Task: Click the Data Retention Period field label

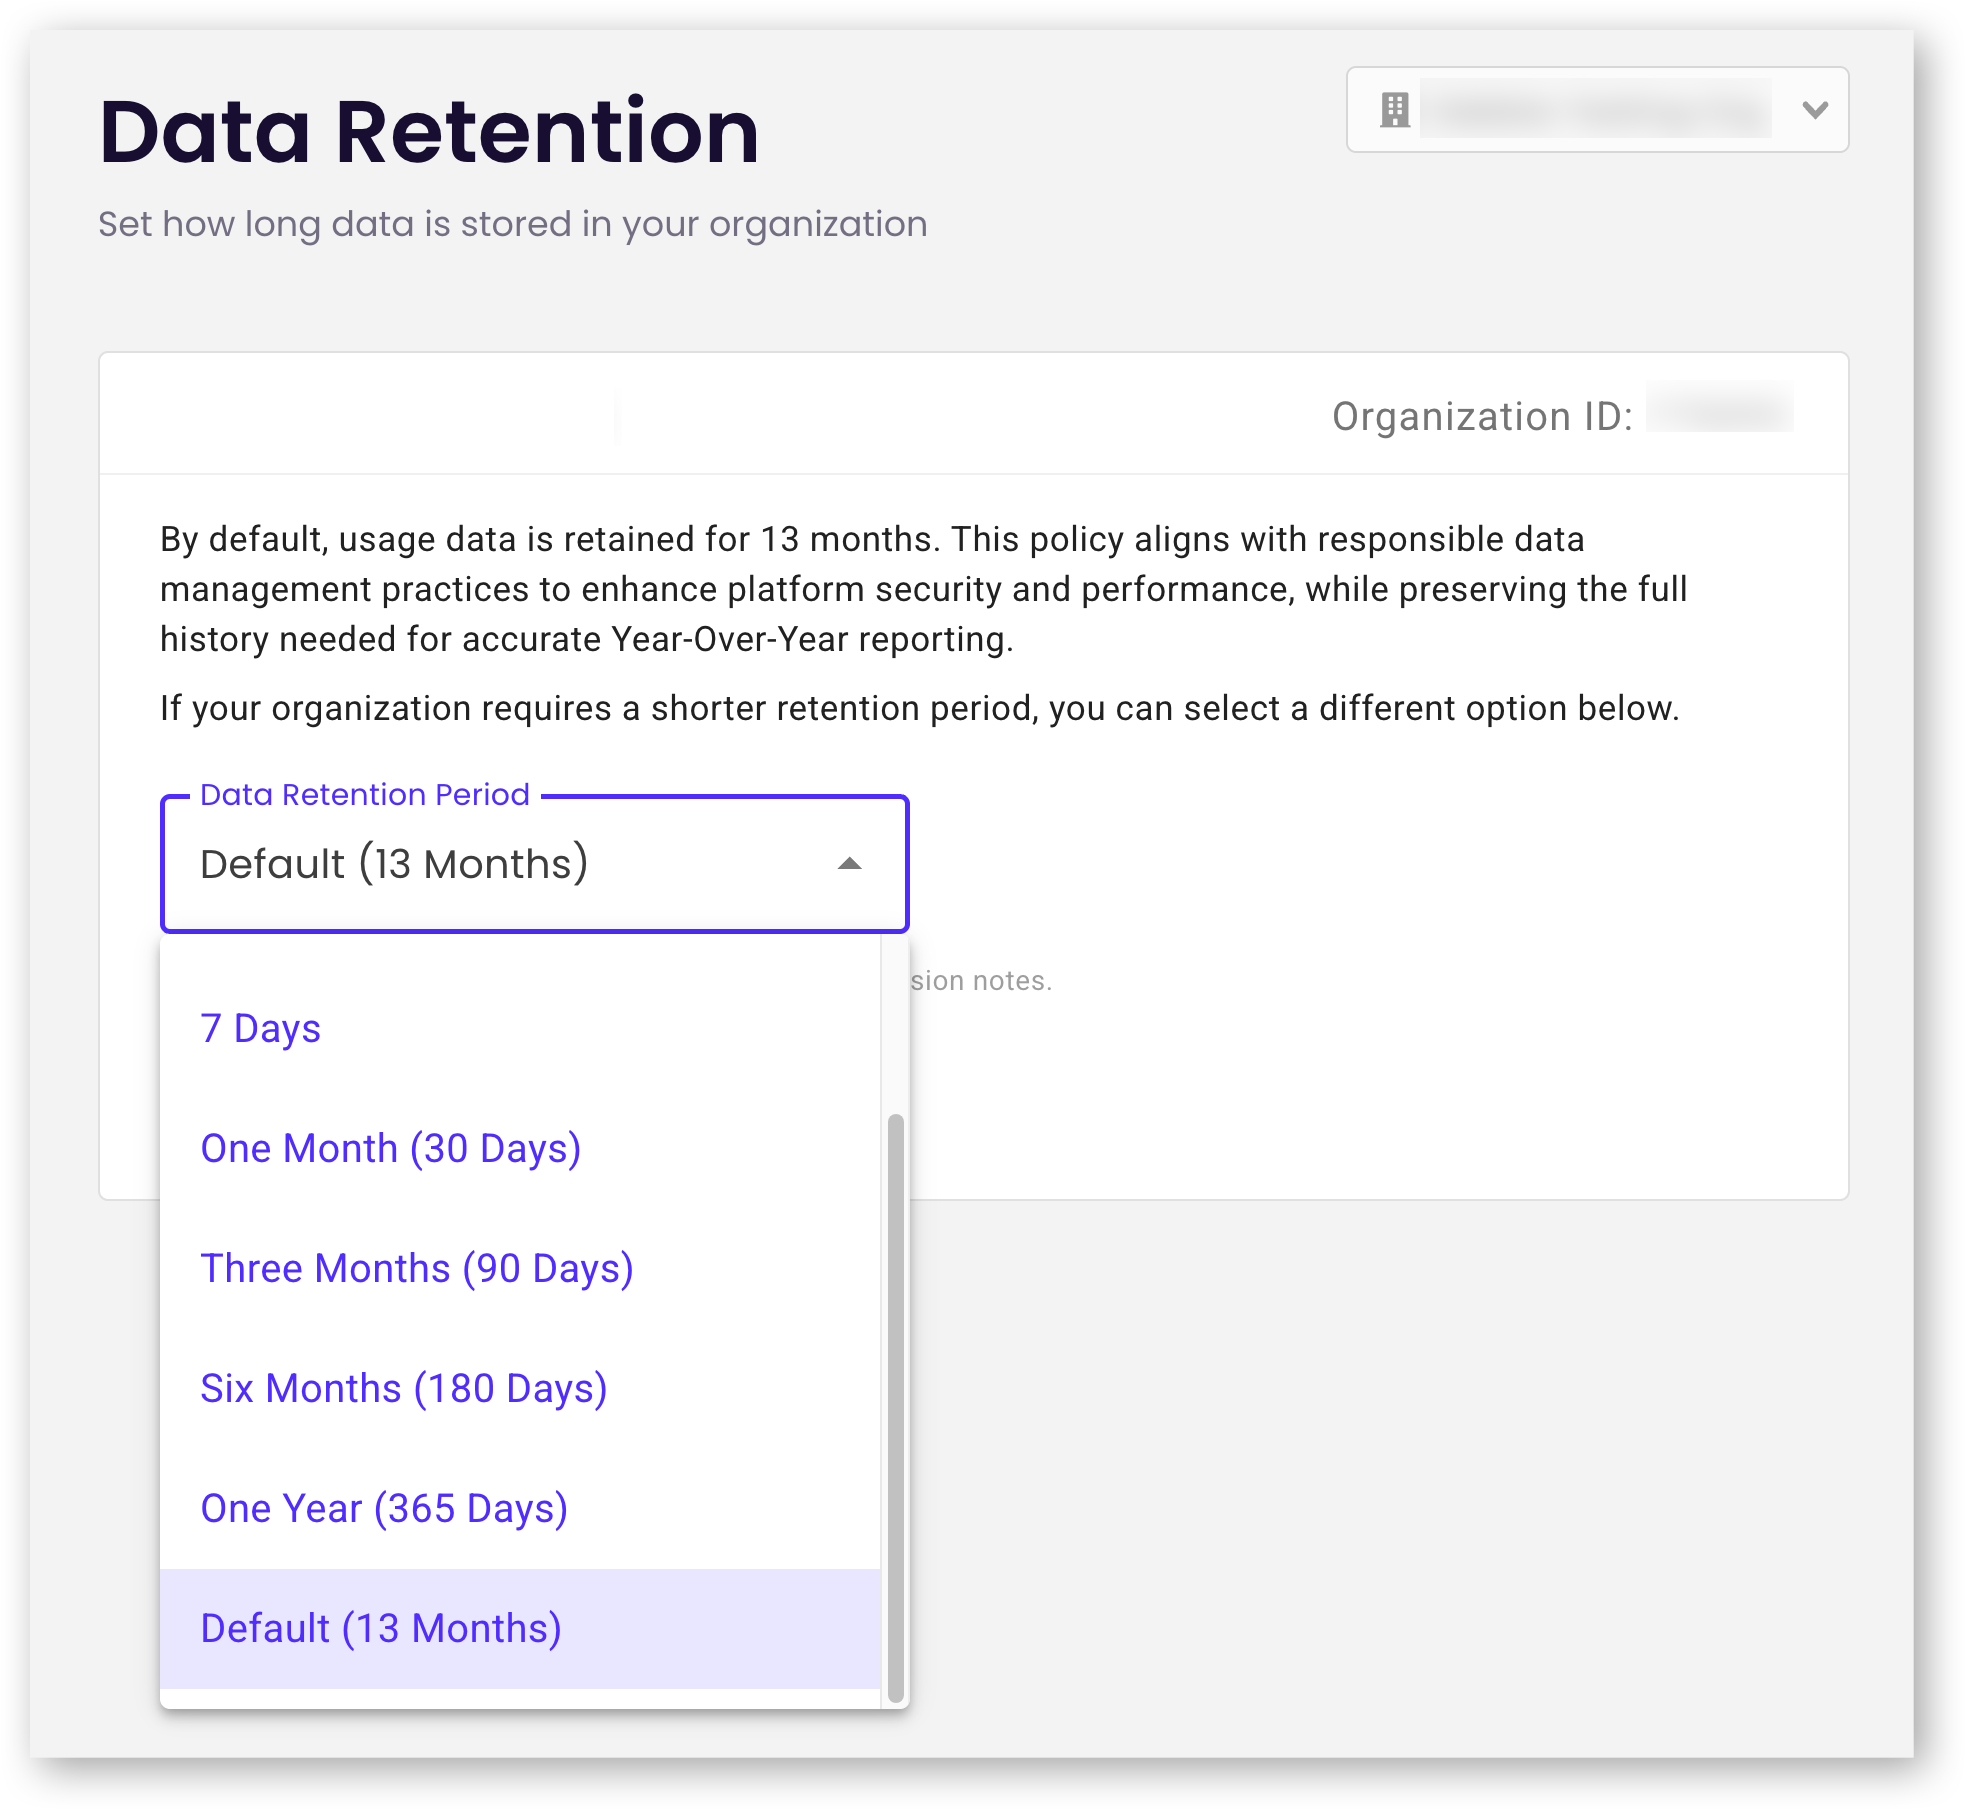Action: (365, 794)
